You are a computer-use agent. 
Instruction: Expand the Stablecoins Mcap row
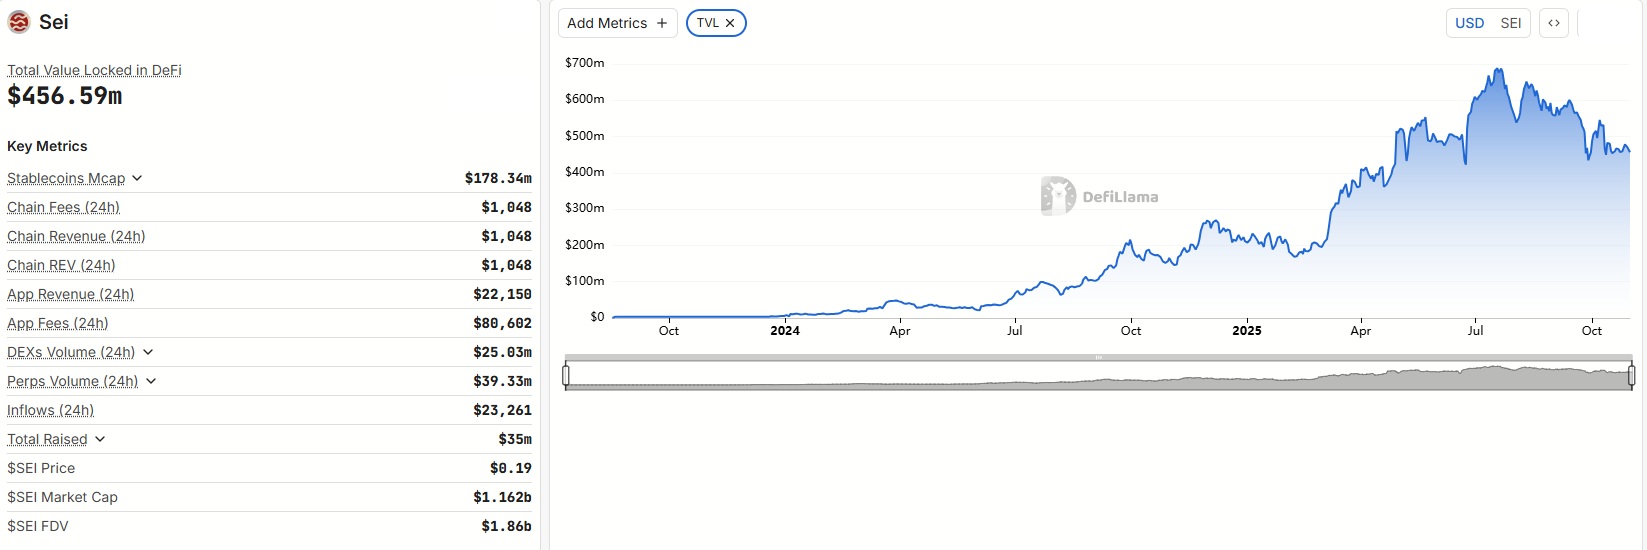pos(137,178)
